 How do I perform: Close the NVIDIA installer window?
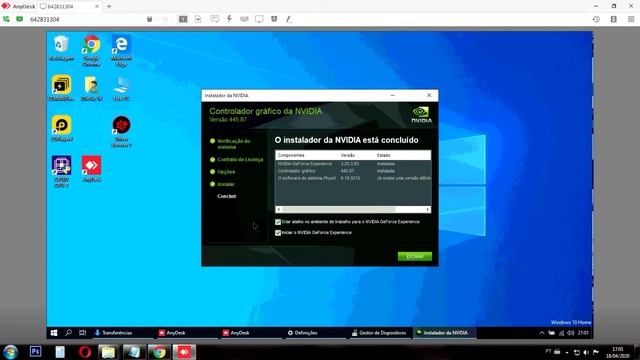(429, 96)
